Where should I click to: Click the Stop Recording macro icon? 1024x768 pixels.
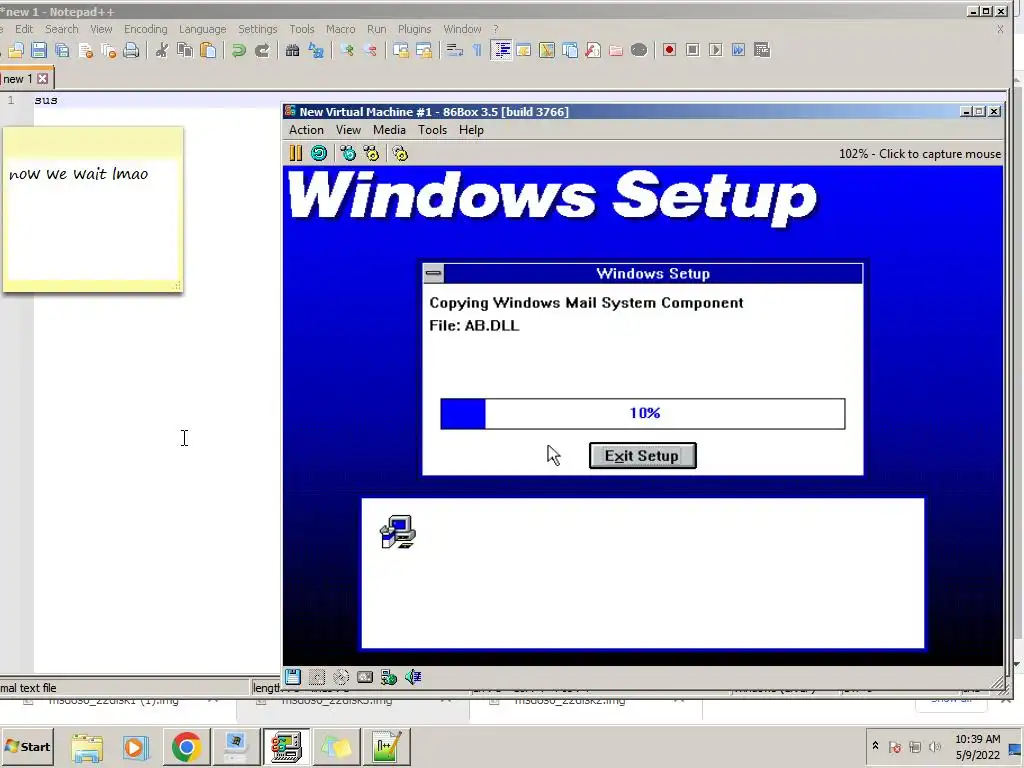(693, 50)
